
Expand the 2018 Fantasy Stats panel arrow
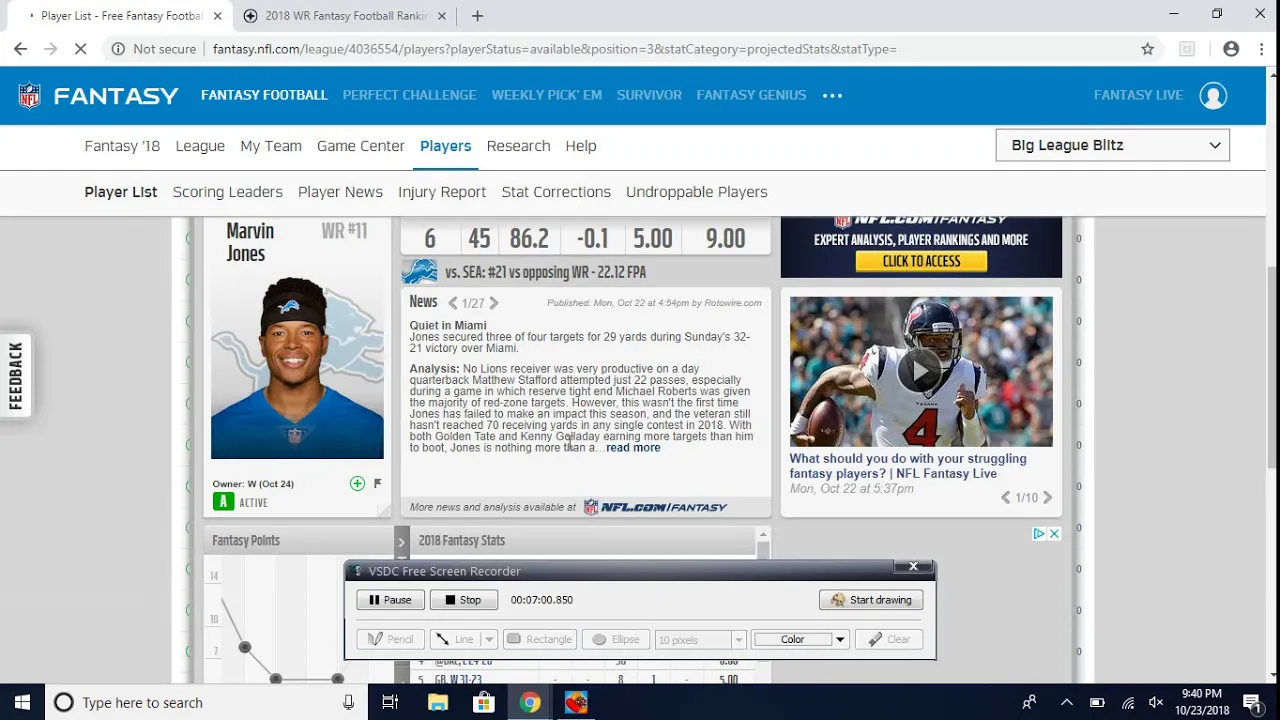pyautogui.click(x=402, y=541)
